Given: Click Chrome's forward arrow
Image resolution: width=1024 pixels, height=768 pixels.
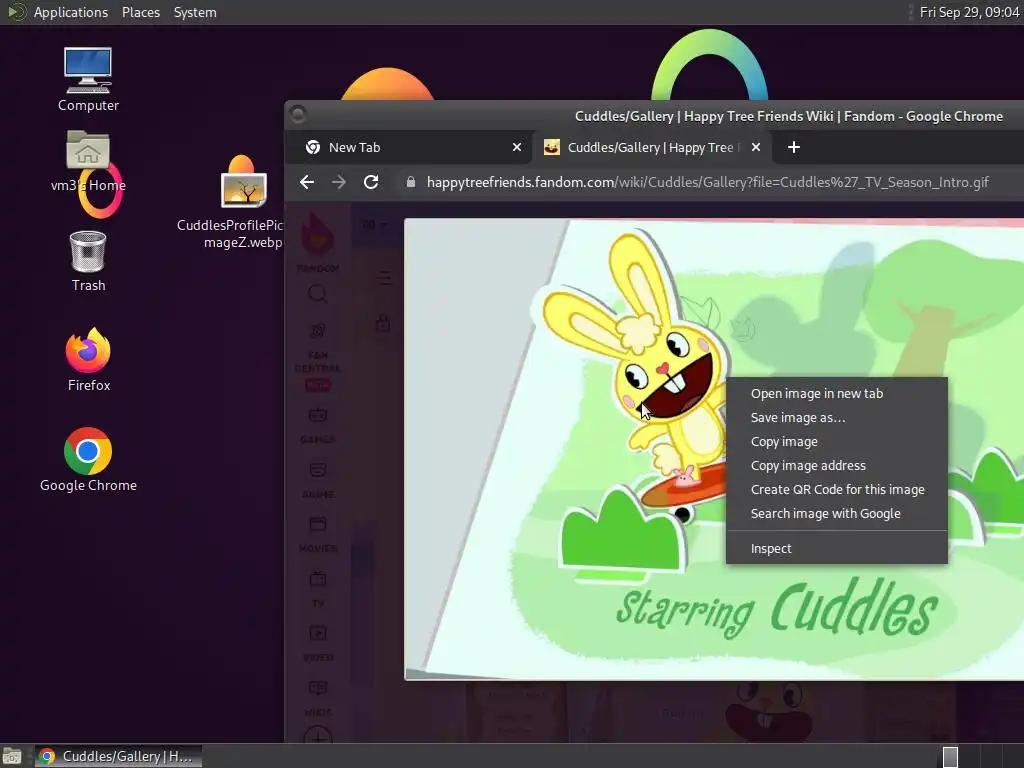Looking at the screenshot, I should tap(339, 182).
